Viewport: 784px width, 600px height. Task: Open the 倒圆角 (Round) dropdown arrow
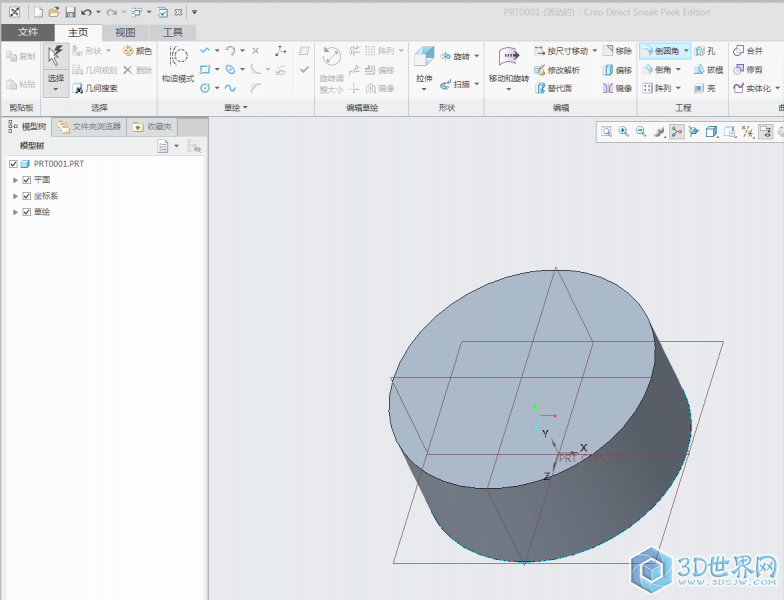[x=686, y=51]
